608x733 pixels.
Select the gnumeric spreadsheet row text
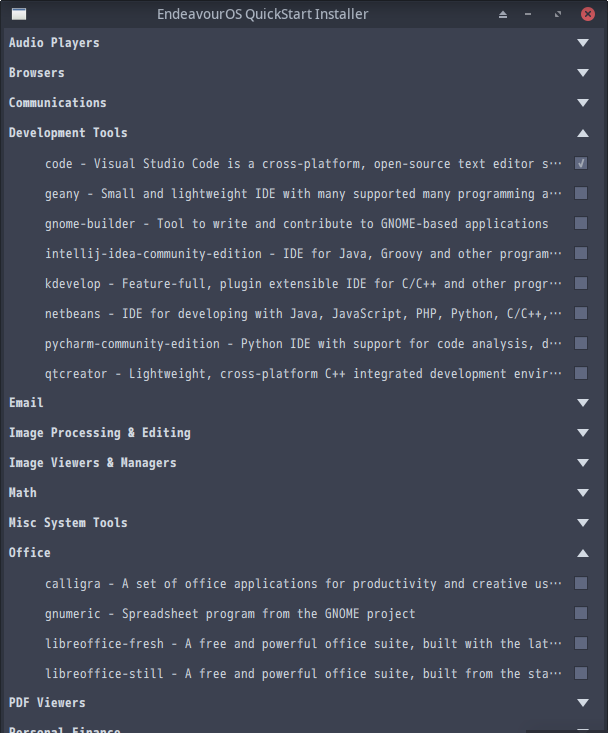coord(230,613)
